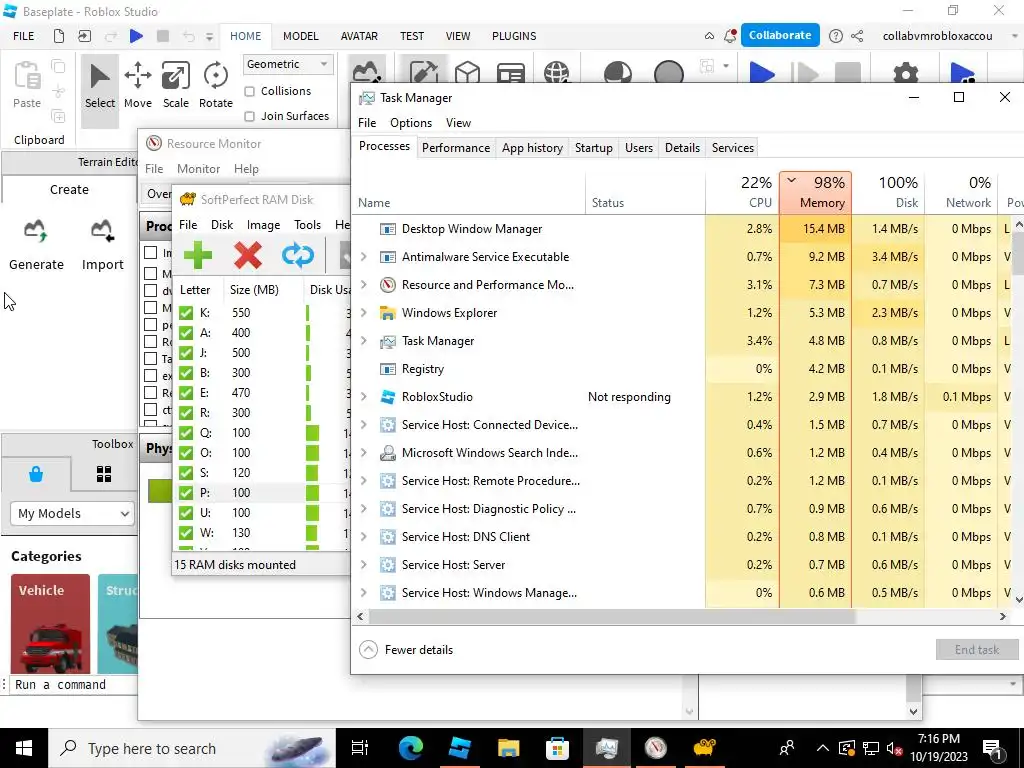This screenshot has height=768, width=1024.
Task: Expand the Windows Explorer process row
Action: pos(364,313)
